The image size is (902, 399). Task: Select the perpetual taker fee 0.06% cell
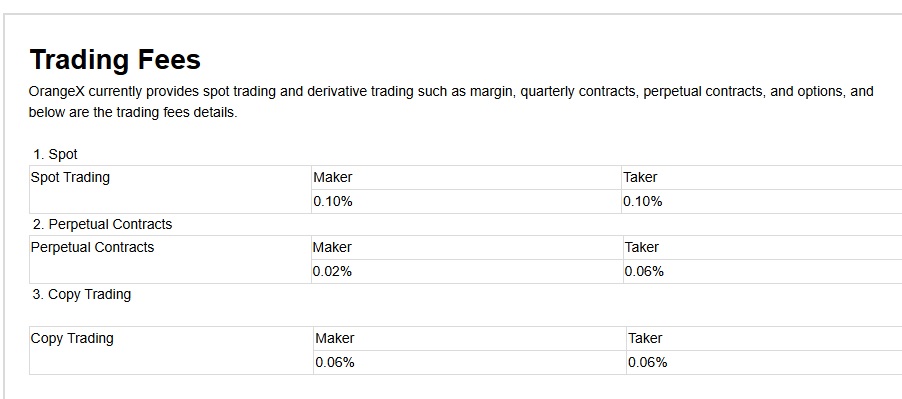pyautogui.click(x=763, y=271)
